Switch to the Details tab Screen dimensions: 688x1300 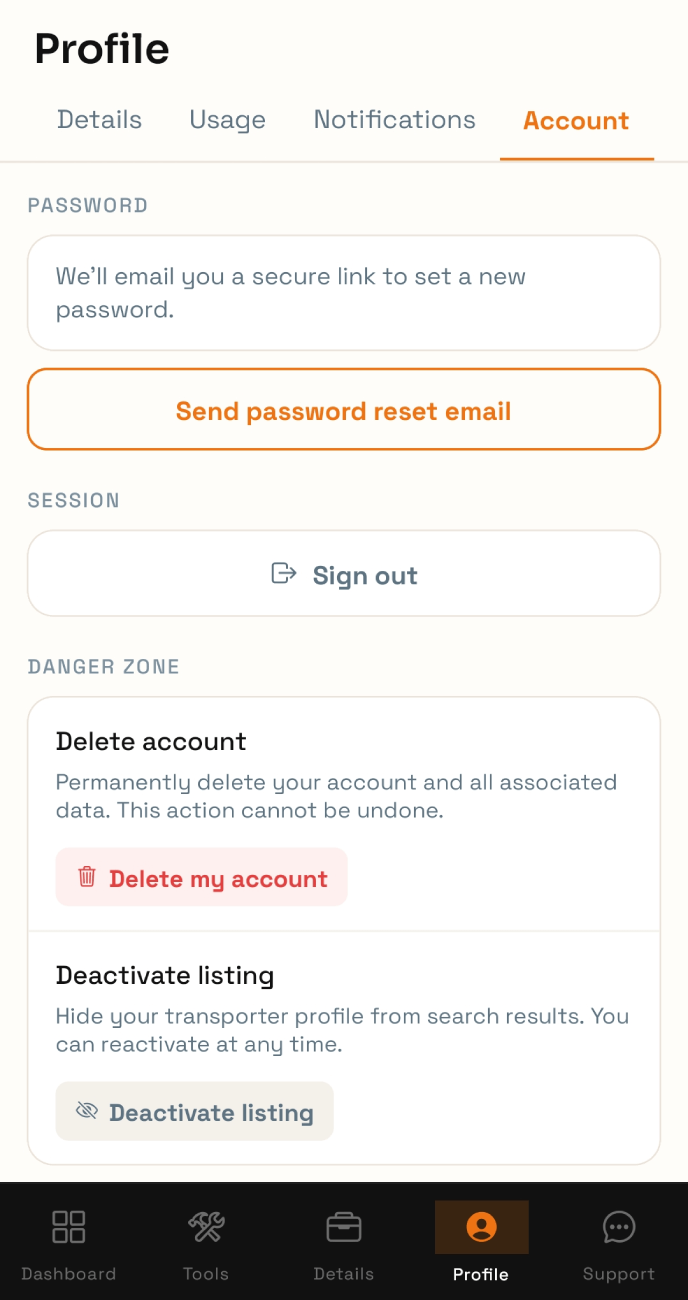(99, 120)
